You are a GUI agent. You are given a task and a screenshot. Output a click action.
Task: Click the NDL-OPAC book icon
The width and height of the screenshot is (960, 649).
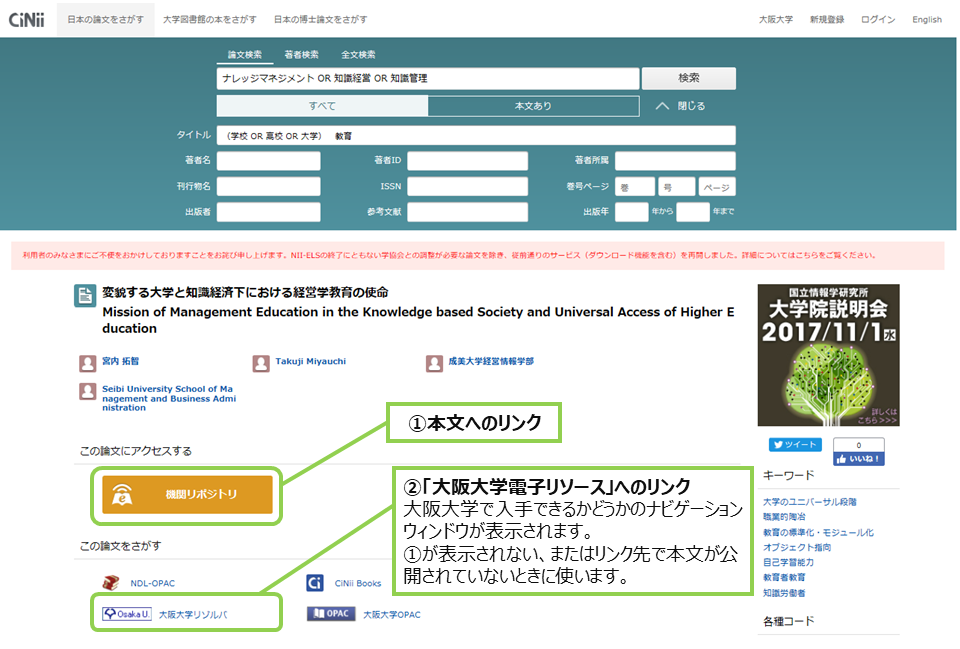113,583
